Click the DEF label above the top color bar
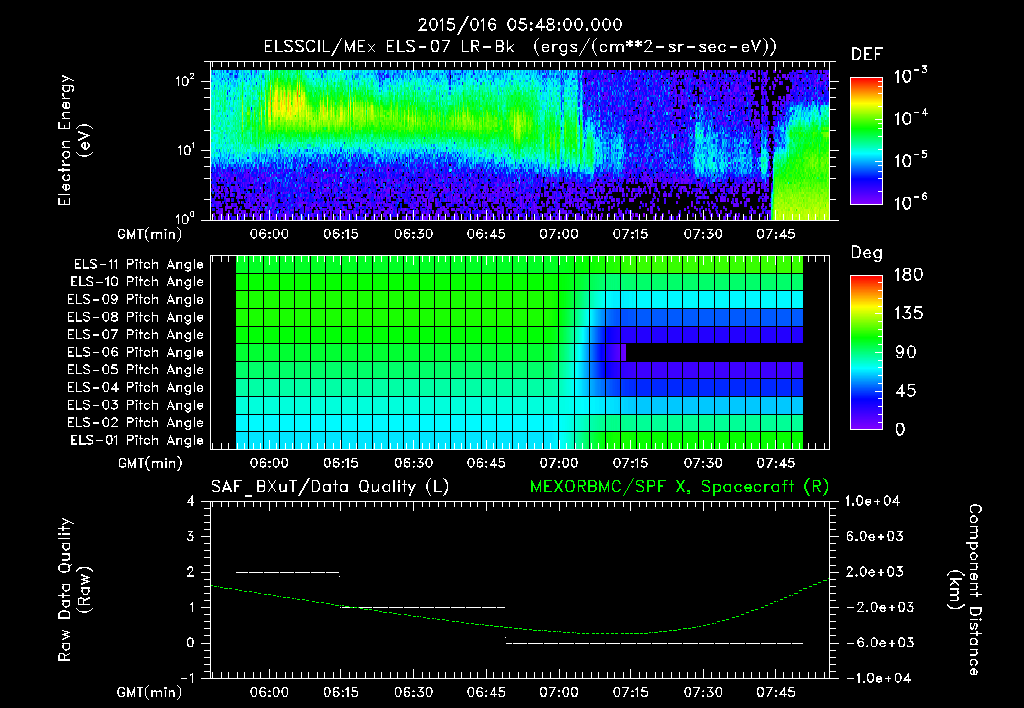1024x708 pixels. pyautogui.click(x=867, y=54)
